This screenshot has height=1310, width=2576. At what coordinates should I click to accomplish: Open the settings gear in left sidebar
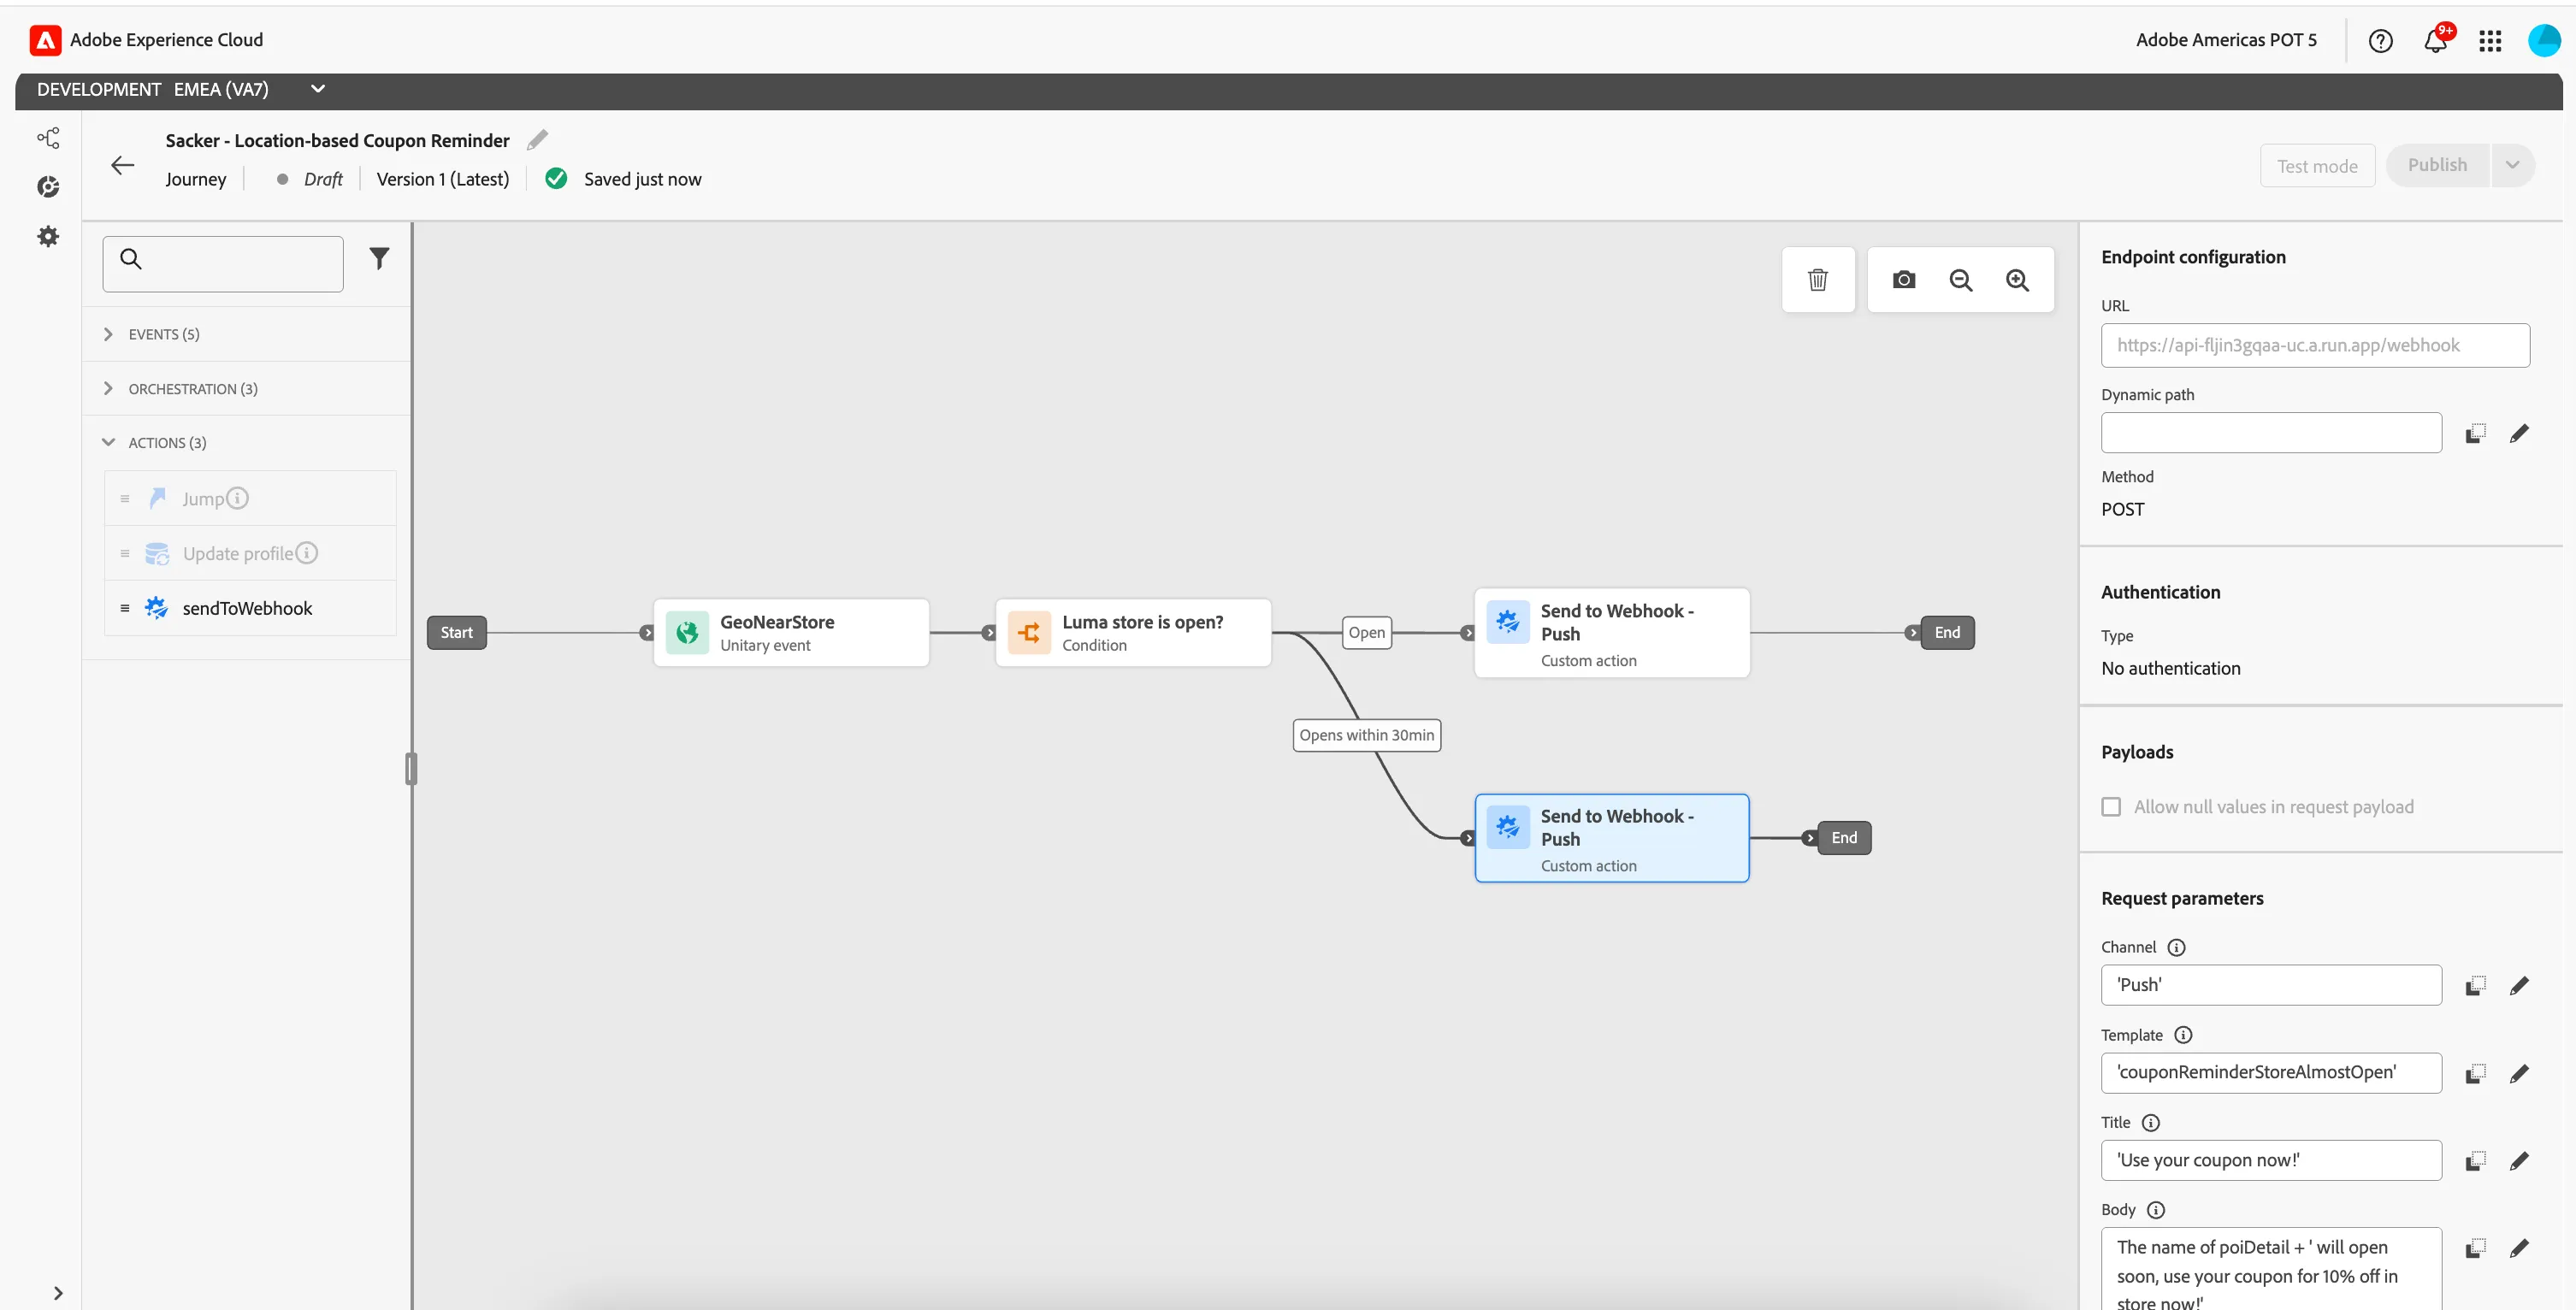(x=48, y=236)
